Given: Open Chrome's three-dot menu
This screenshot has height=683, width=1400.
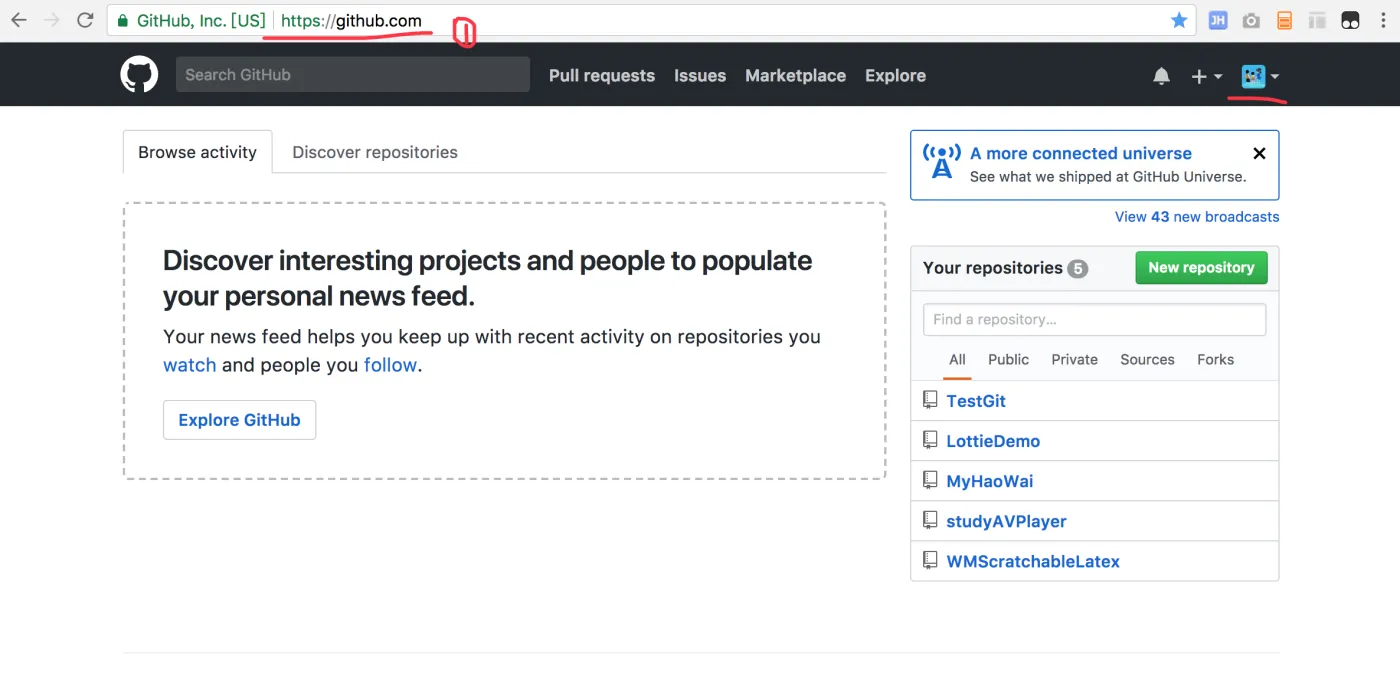Looking at the screenshot, I should 1381,20.
